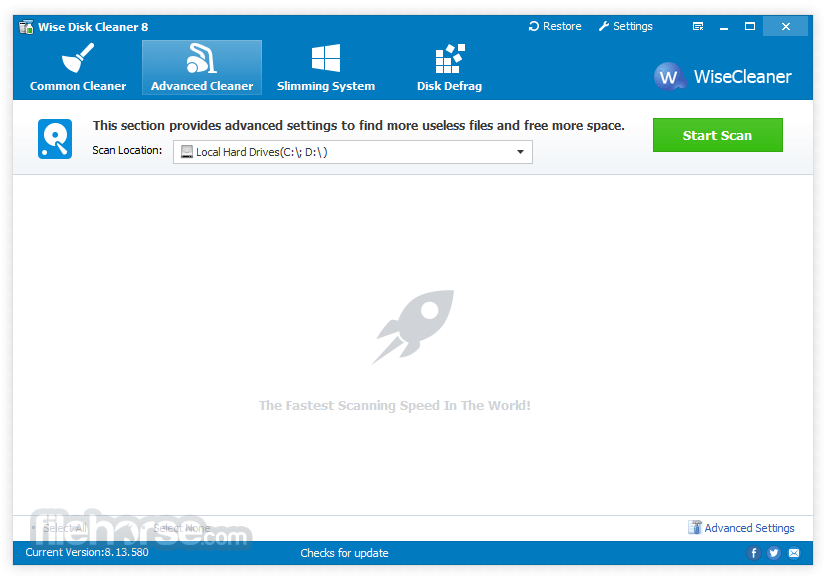This screenshot has height=581, width=828.
Task: Click the Current Version:8.13.580 text
Action: (87, 552)
